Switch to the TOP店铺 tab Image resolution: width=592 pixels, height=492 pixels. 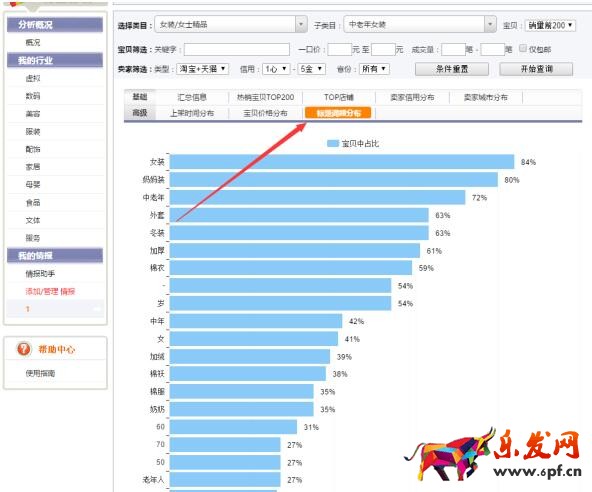coord(339,97)
